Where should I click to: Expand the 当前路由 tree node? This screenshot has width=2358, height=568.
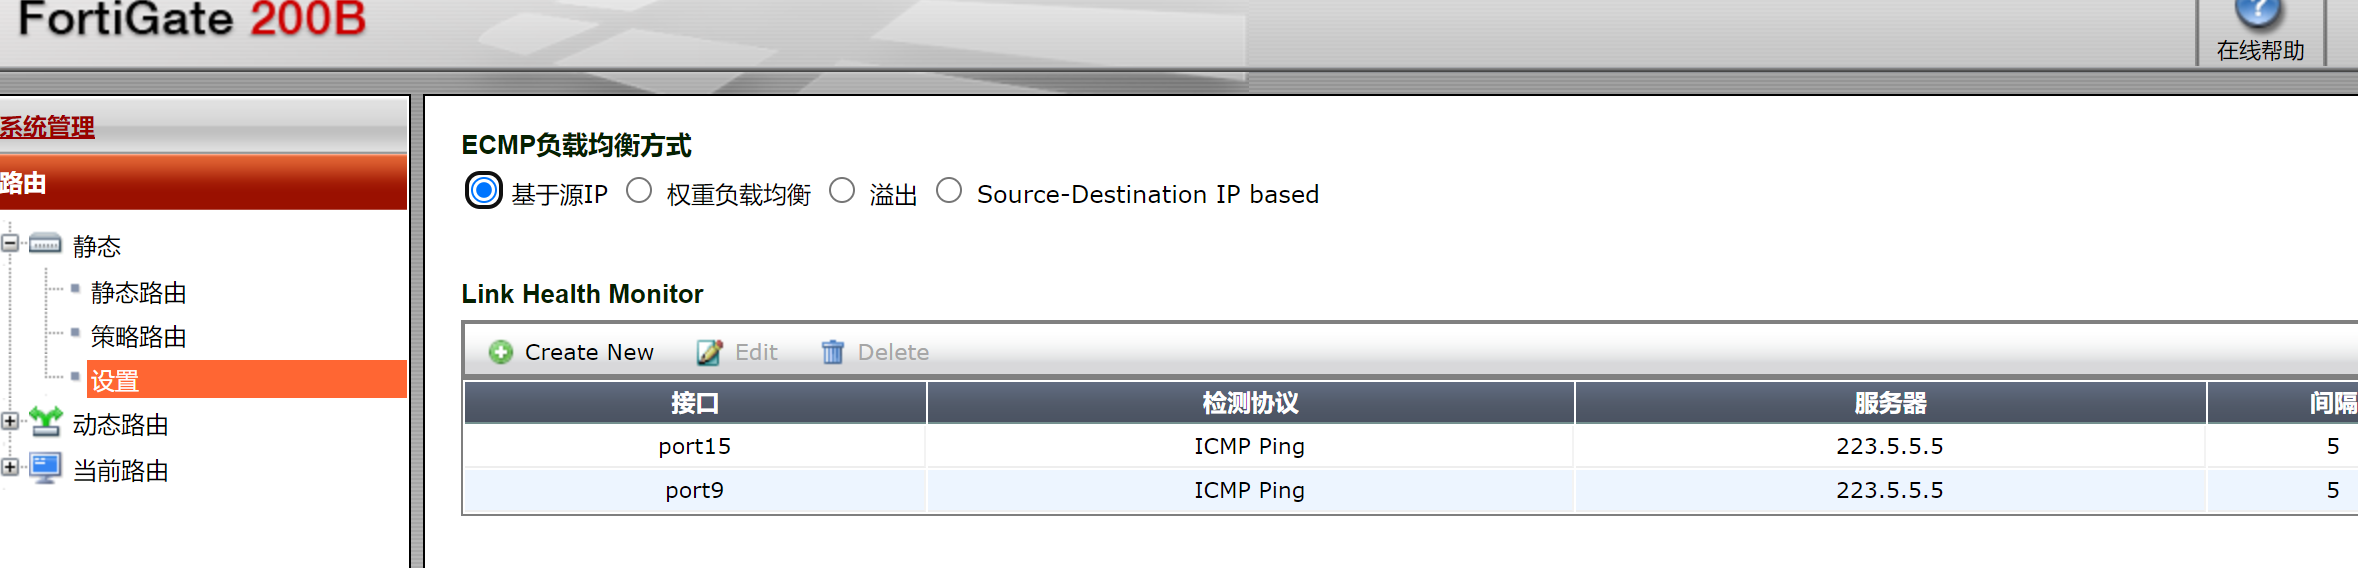pyautogui.click(x=10, y=467)
